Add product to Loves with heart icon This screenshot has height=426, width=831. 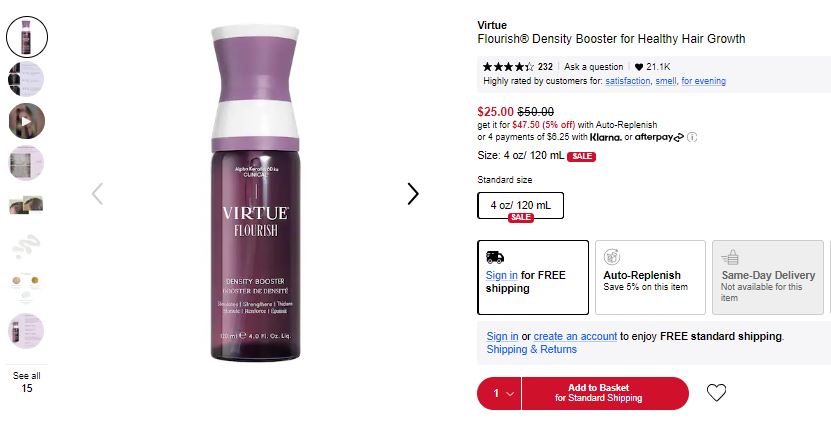(x=716, y=393)
